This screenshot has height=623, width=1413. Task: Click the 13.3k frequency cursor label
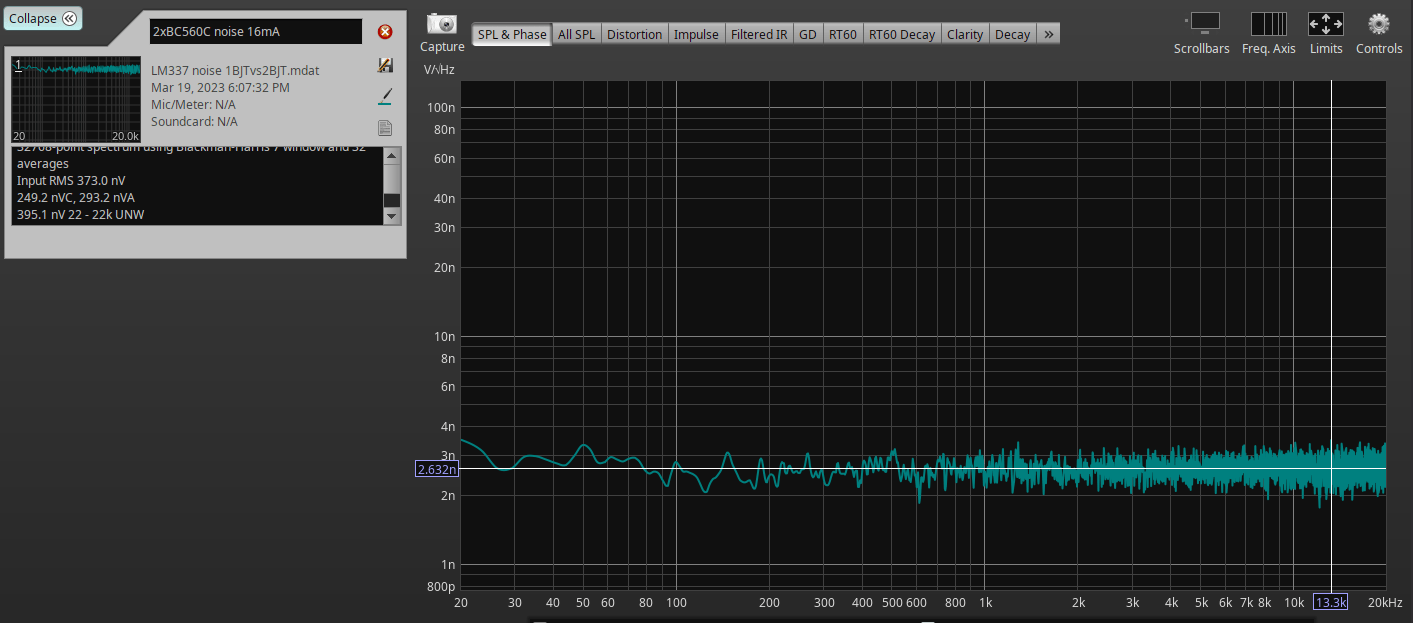click(1331, 602)
